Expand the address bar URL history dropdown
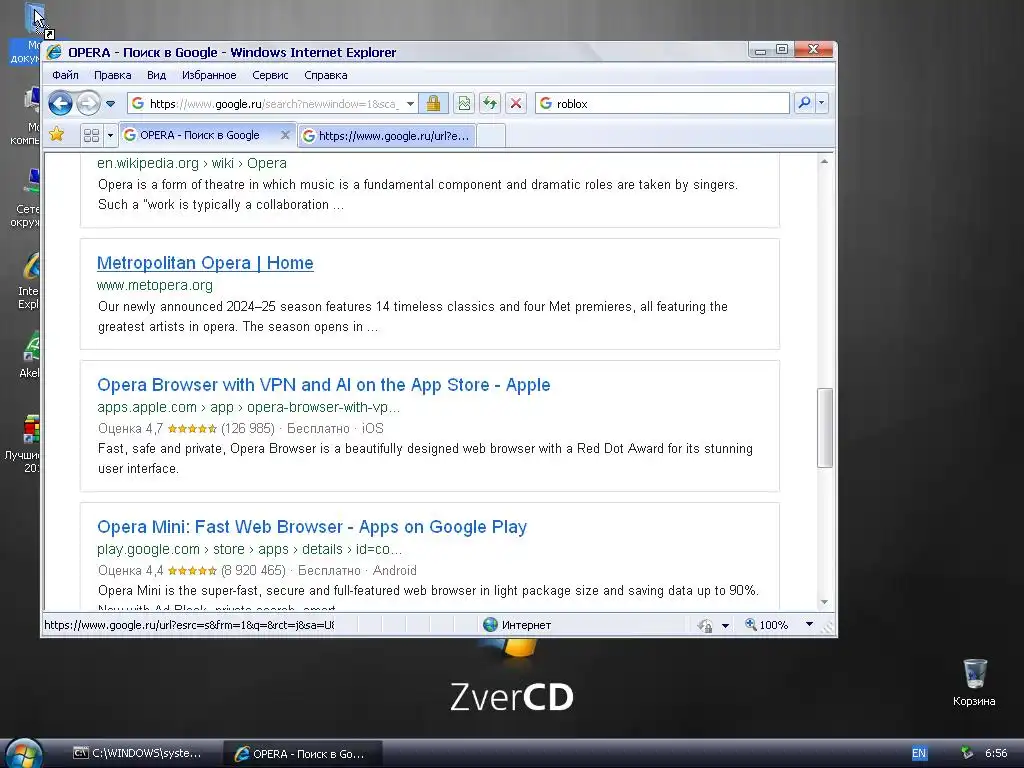This screenshot has width=1024, height=768. (x=410, y=103)
